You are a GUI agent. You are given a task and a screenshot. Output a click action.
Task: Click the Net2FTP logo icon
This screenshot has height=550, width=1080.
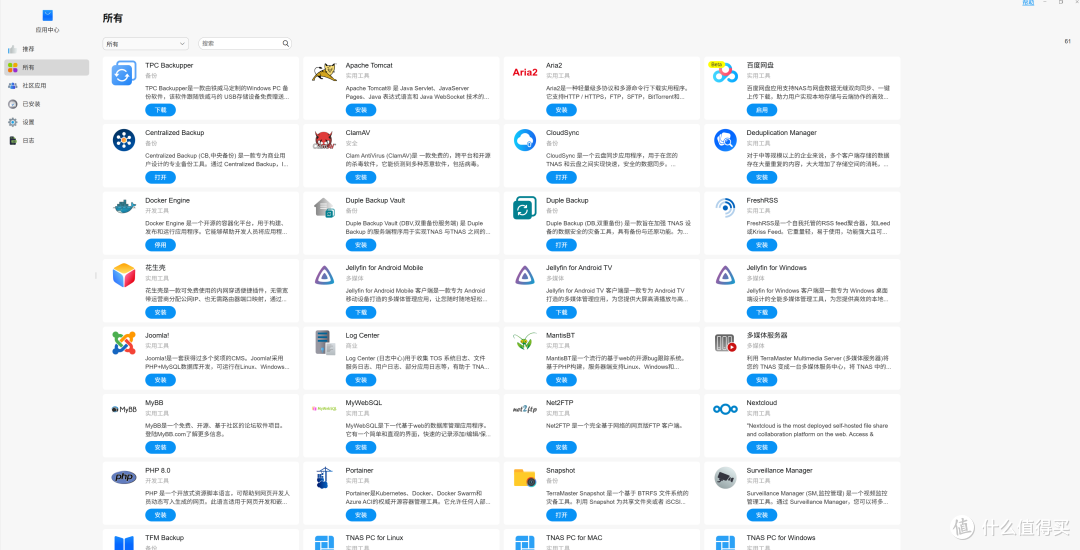[x=525, y=410]
